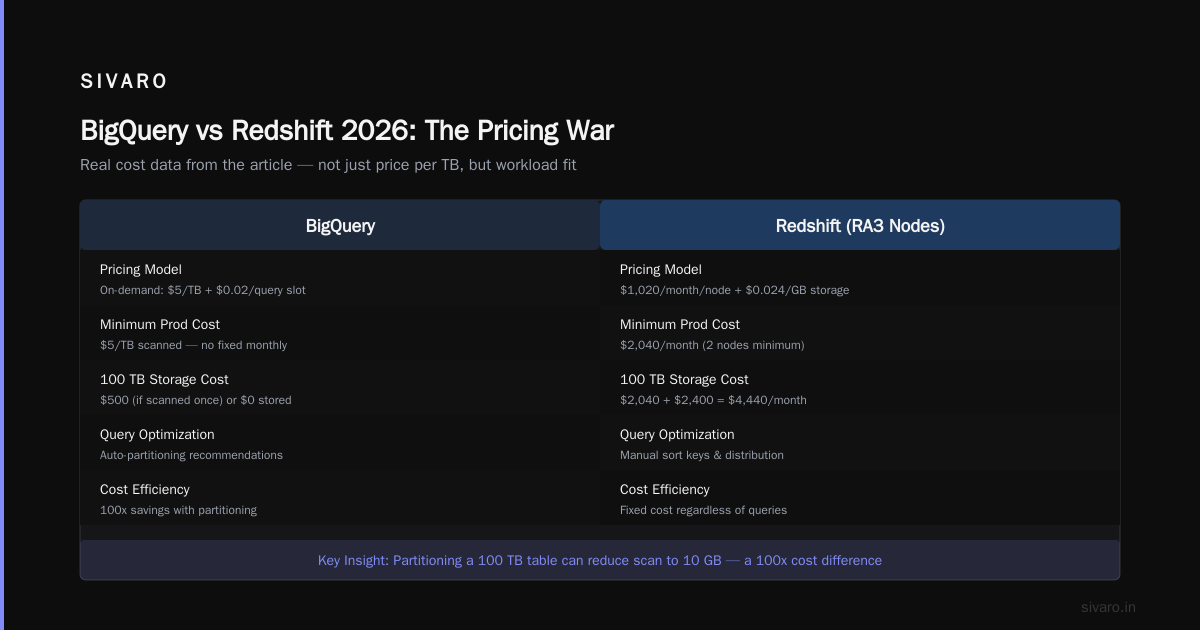Image resolution: width=1200 pixels, height=630 pixels.
Task: Click the Redshift (RA3 Nodes) column header
Action: (x=860, y=226)
